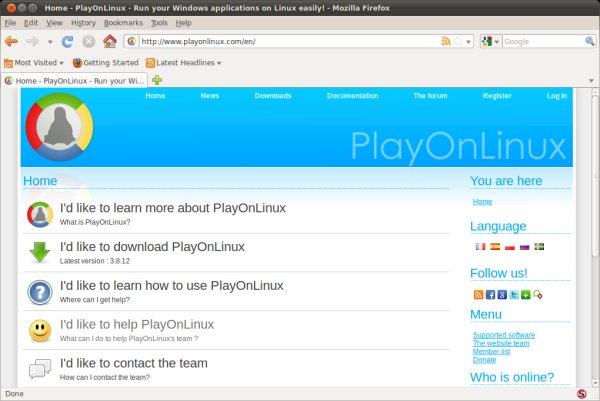Click the site identity icon in address bar
Image resolution: width=600 pixels, height=401 pixels.
coord(131,41)
